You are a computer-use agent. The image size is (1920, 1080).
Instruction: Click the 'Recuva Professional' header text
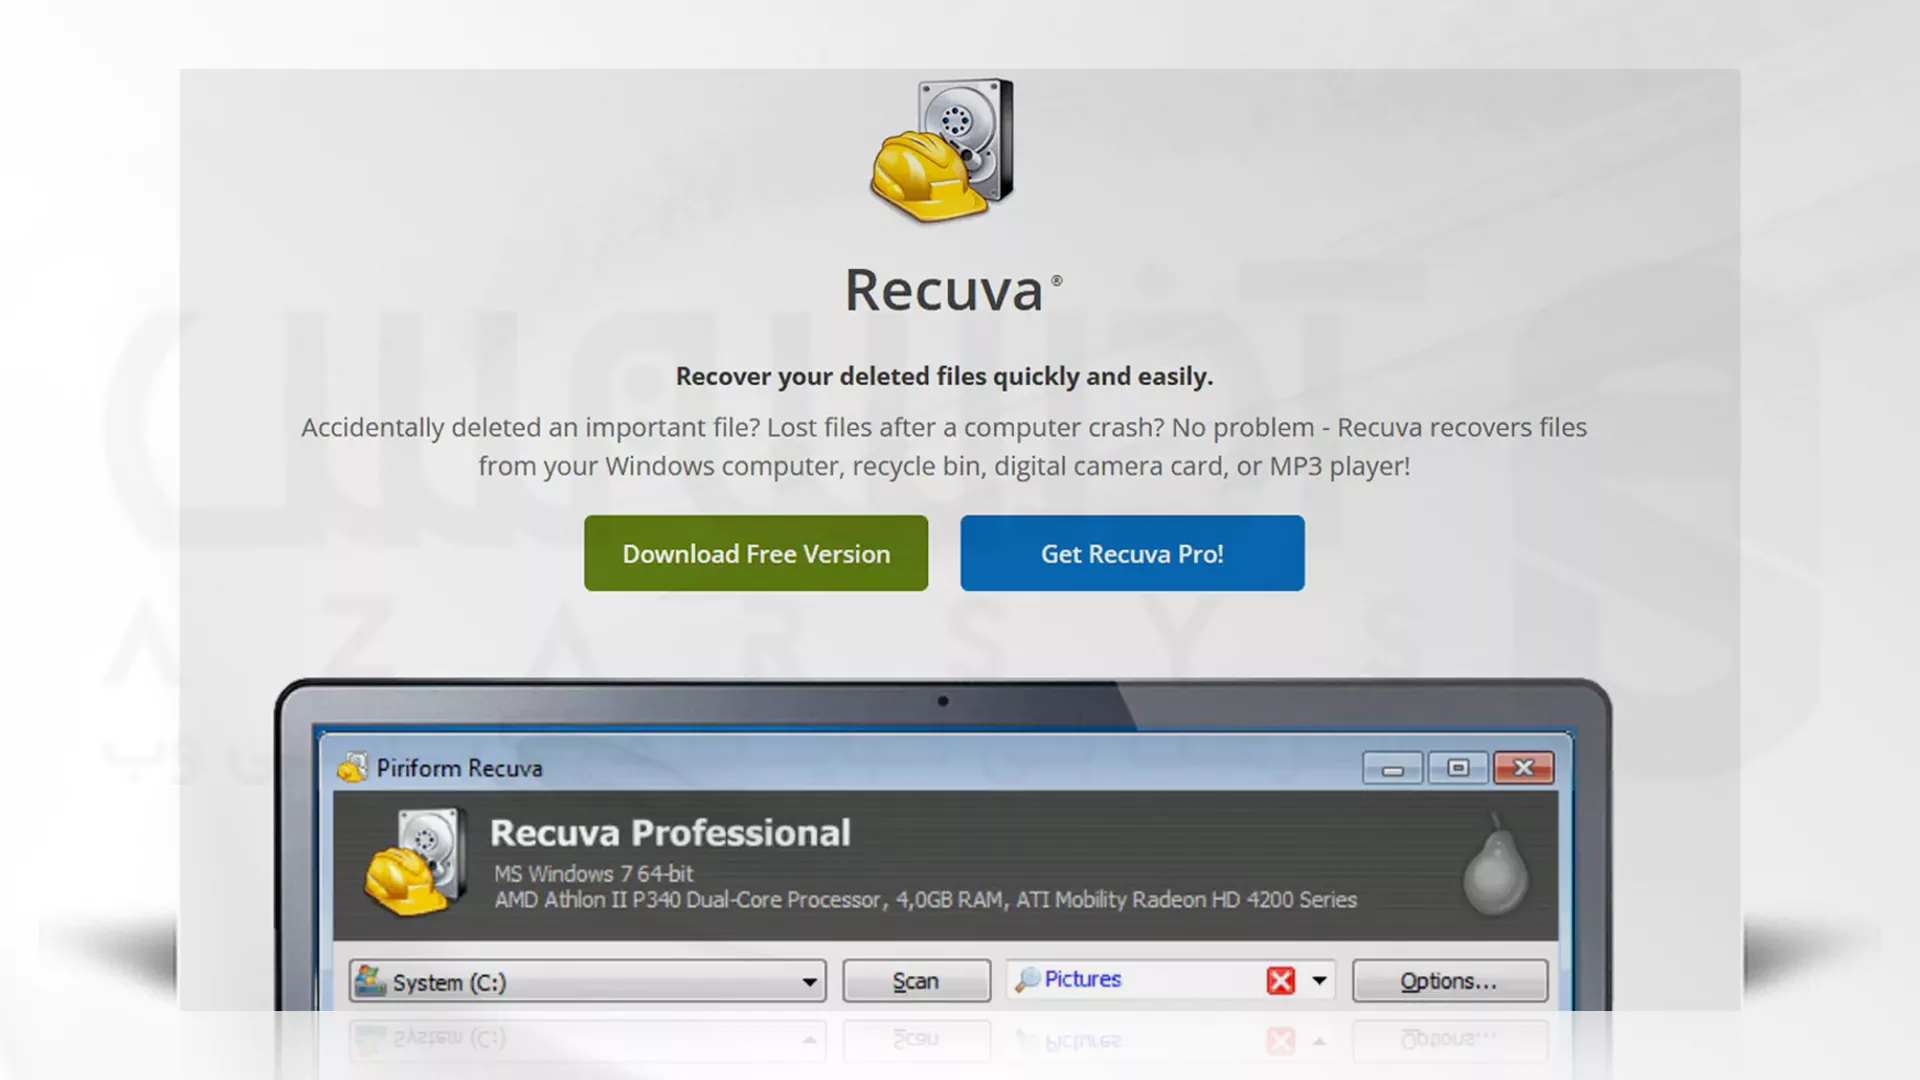pos(670,832)
